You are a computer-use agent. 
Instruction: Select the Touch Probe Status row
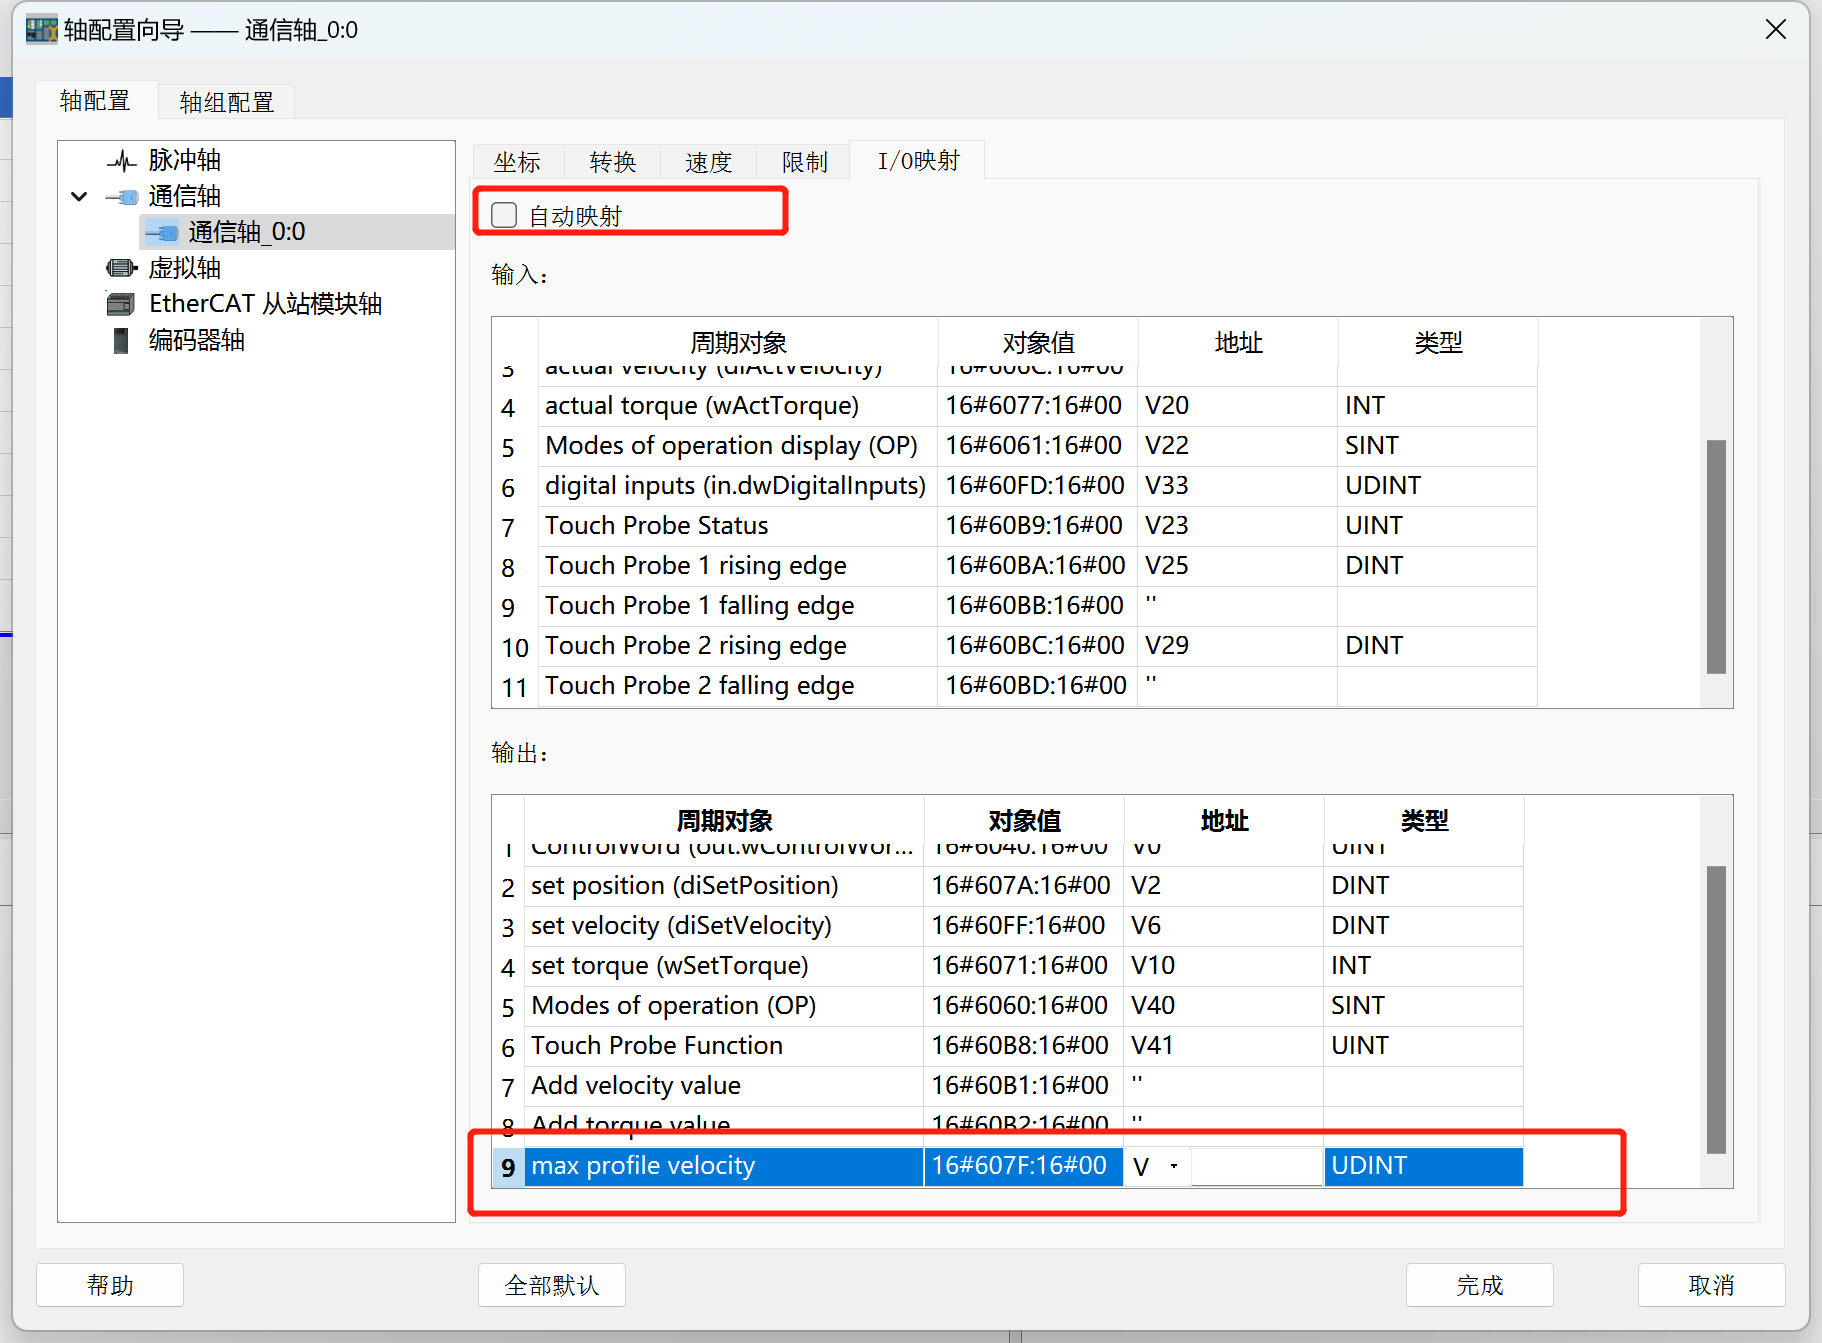[1015, 526]
